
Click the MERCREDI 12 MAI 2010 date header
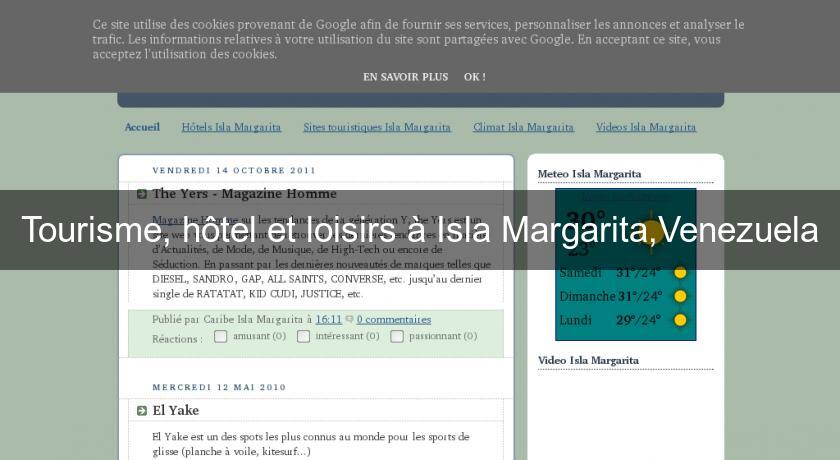point(219,387)
